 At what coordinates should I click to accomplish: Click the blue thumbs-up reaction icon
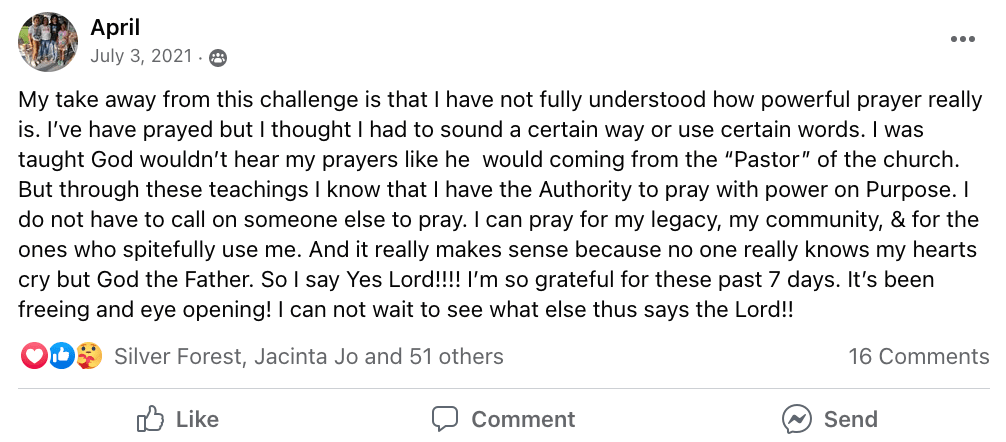click(62, 356)
